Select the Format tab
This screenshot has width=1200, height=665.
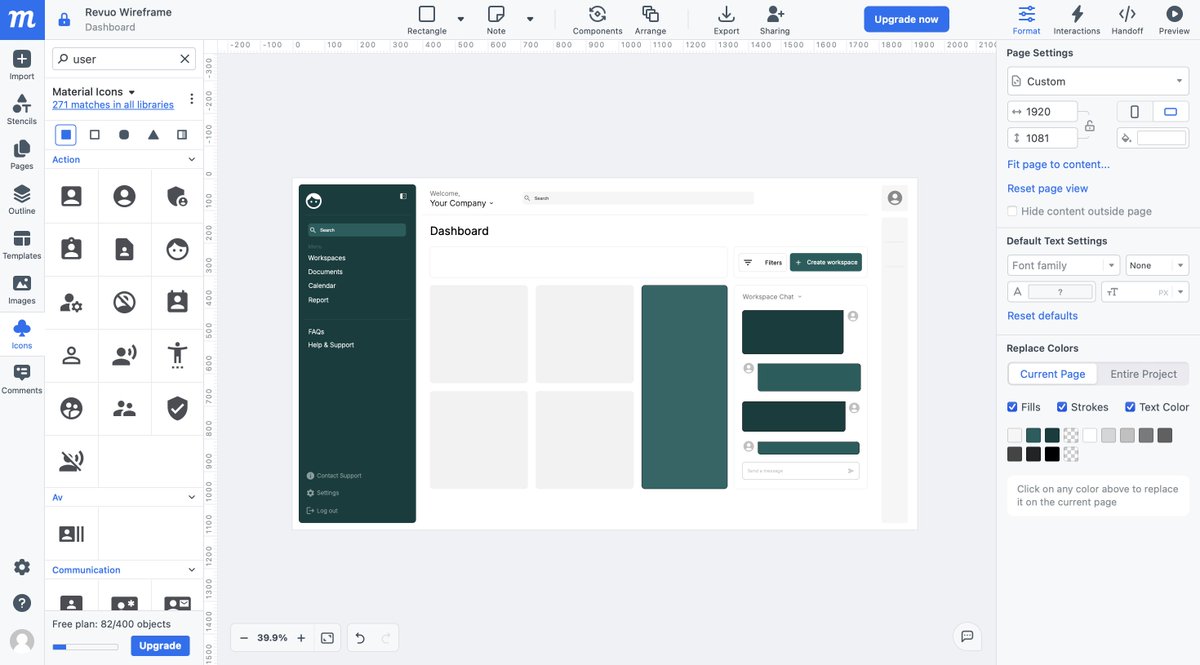1026,20
